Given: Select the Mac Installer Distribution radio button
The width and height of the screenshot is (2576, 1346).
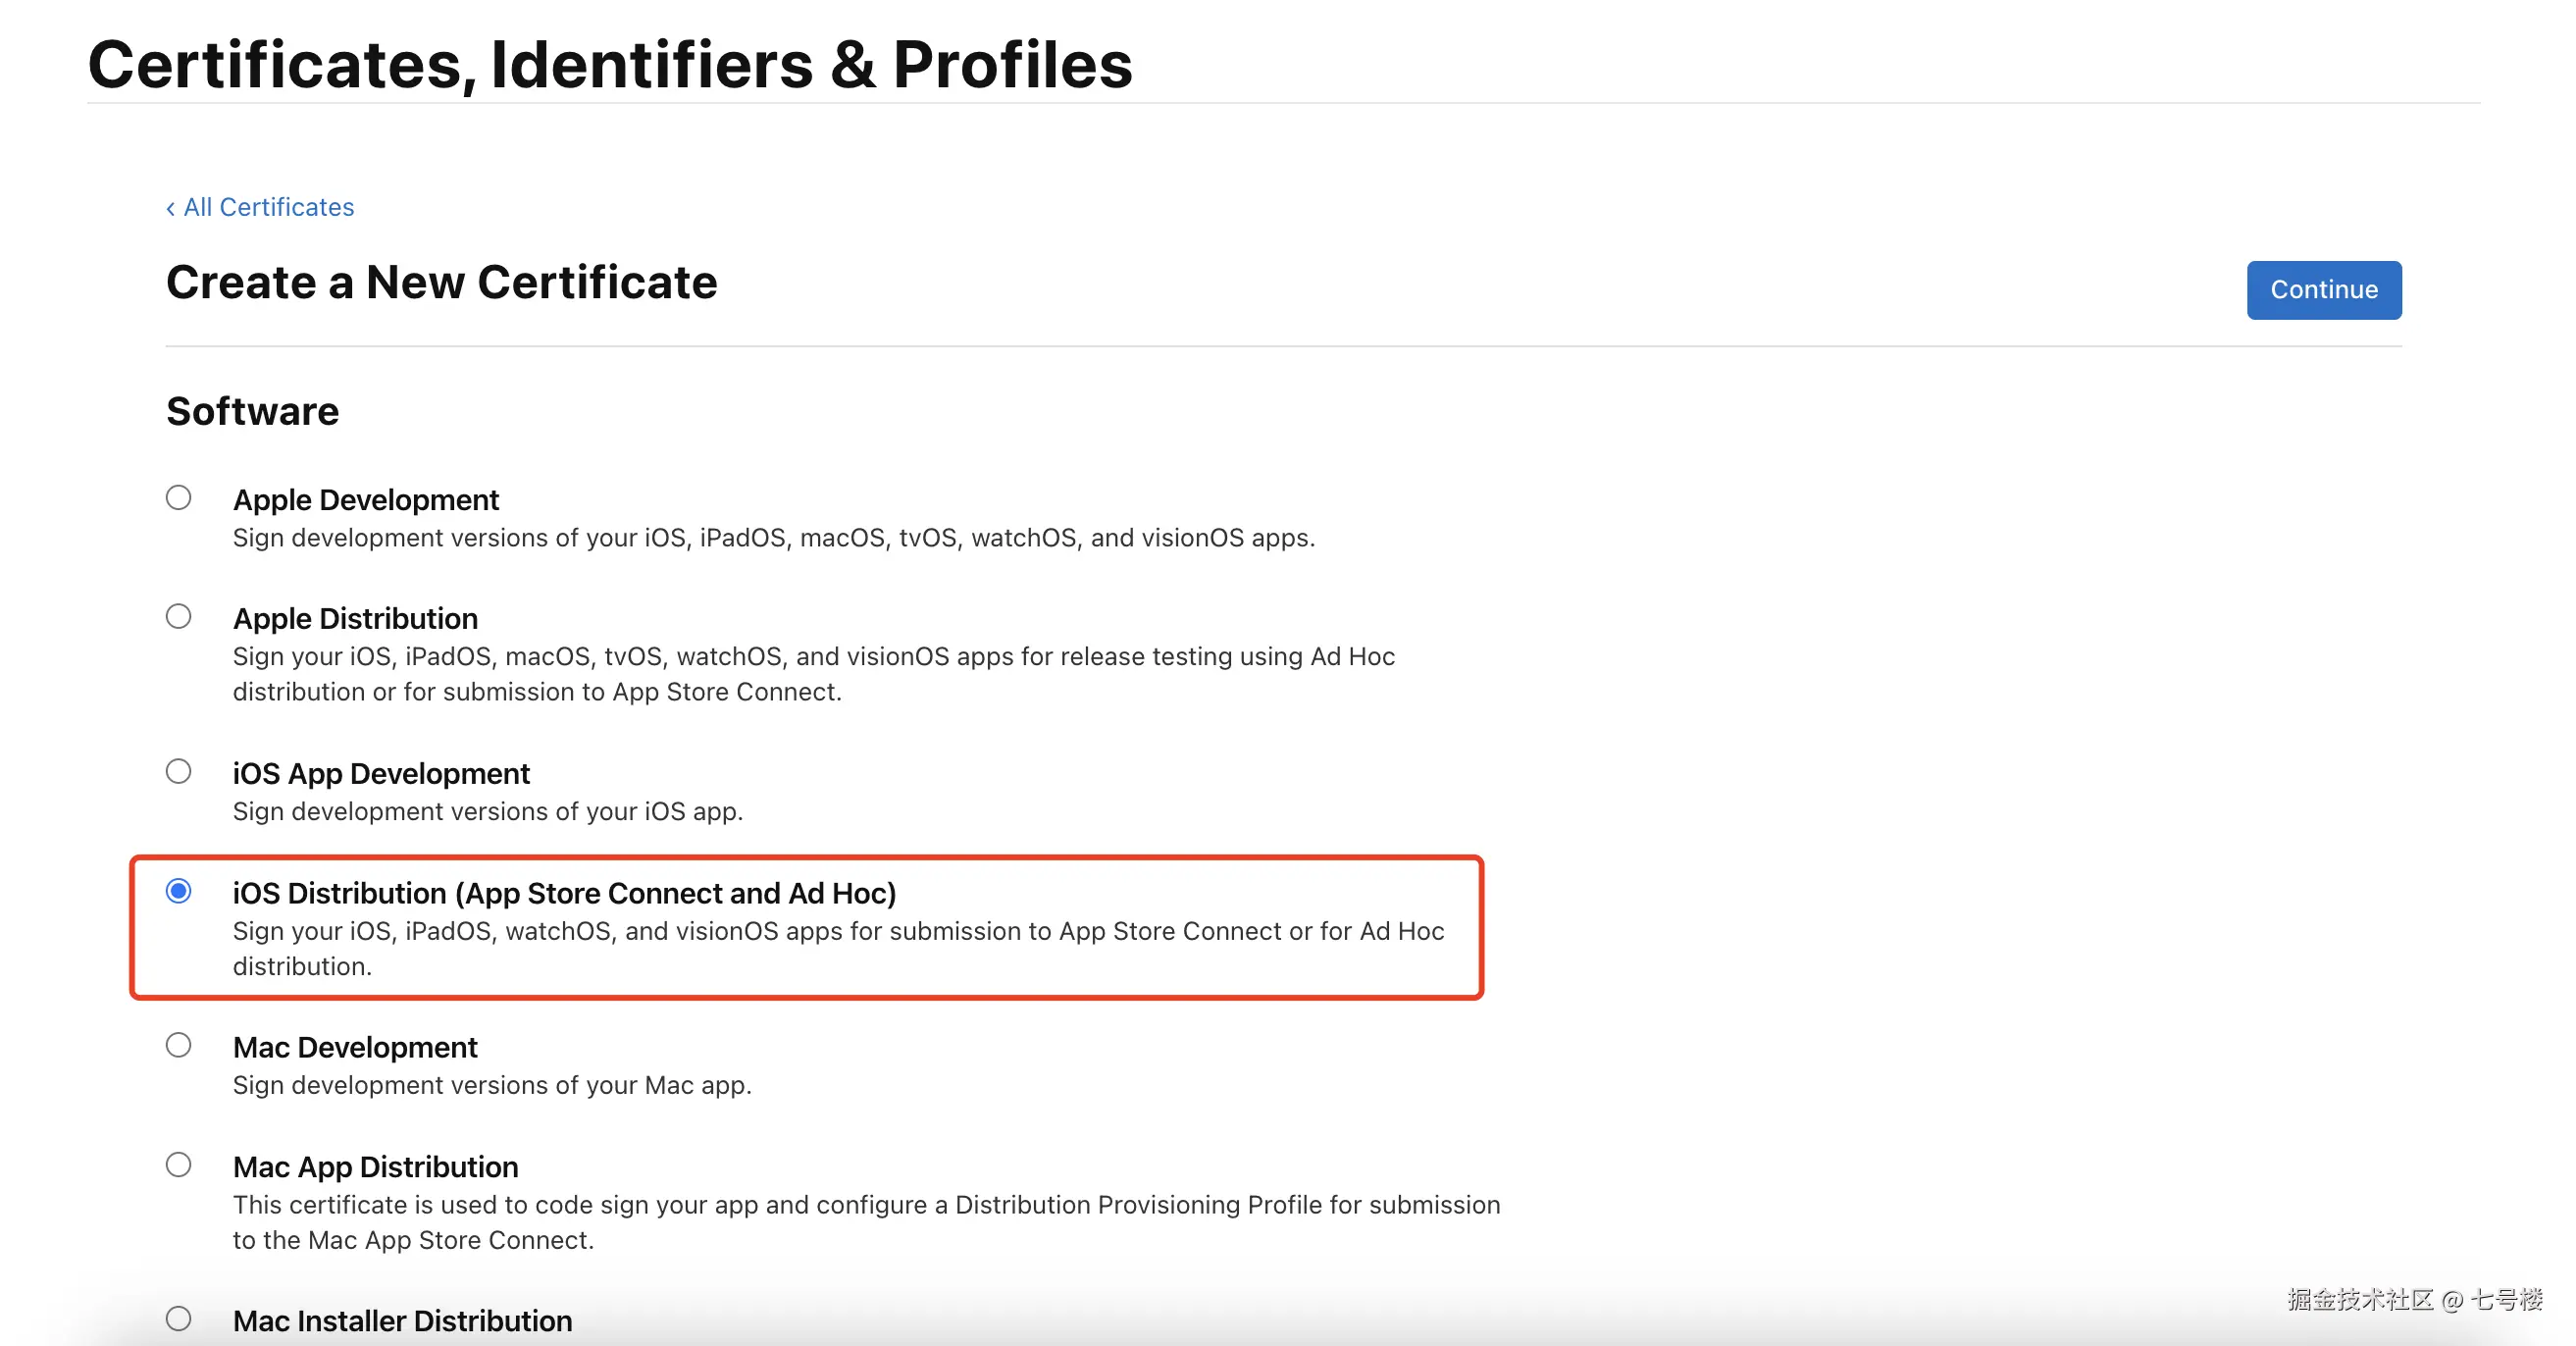Looking at the screenshot, I should pyautogui.click(x=179, y=1319).
